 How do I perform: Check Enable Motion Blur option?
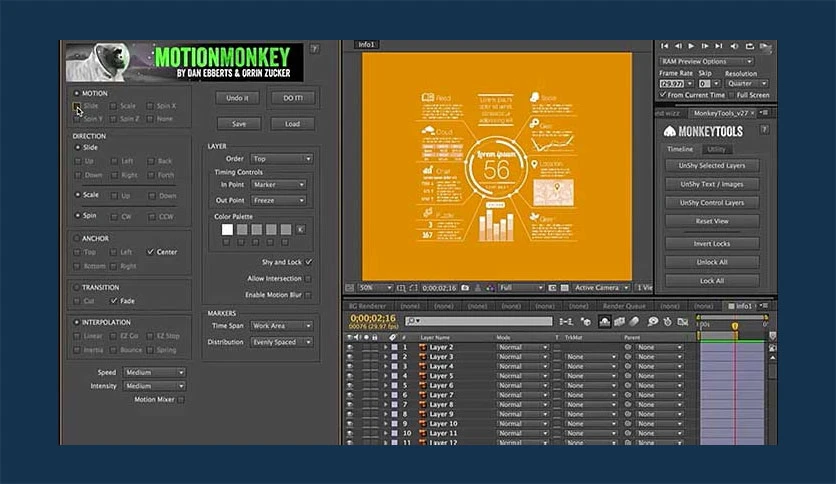pos(309,295)
